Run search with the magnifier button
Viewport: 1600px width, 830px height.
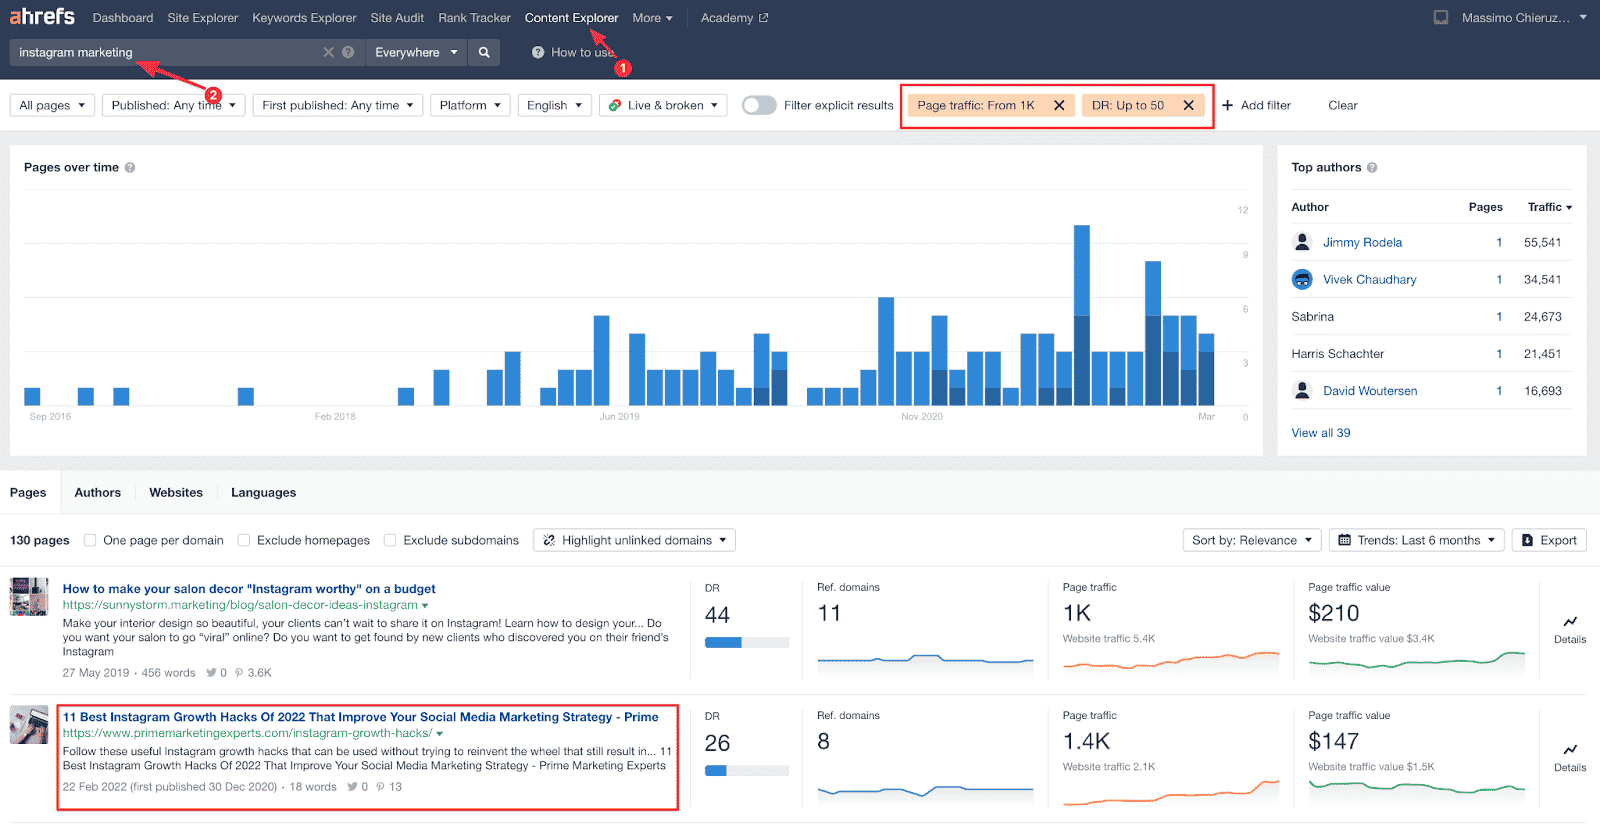[x=484, y=52]
